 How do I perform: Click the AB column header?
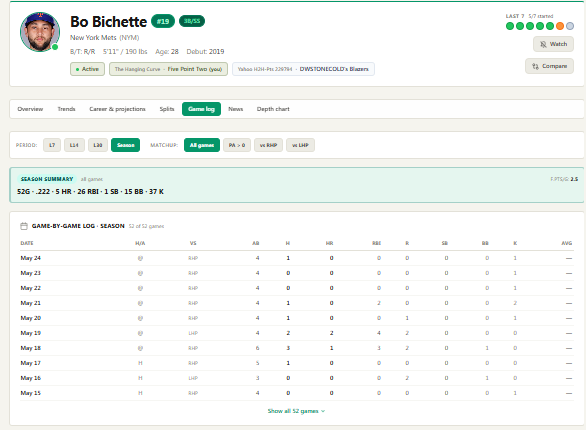256,243
